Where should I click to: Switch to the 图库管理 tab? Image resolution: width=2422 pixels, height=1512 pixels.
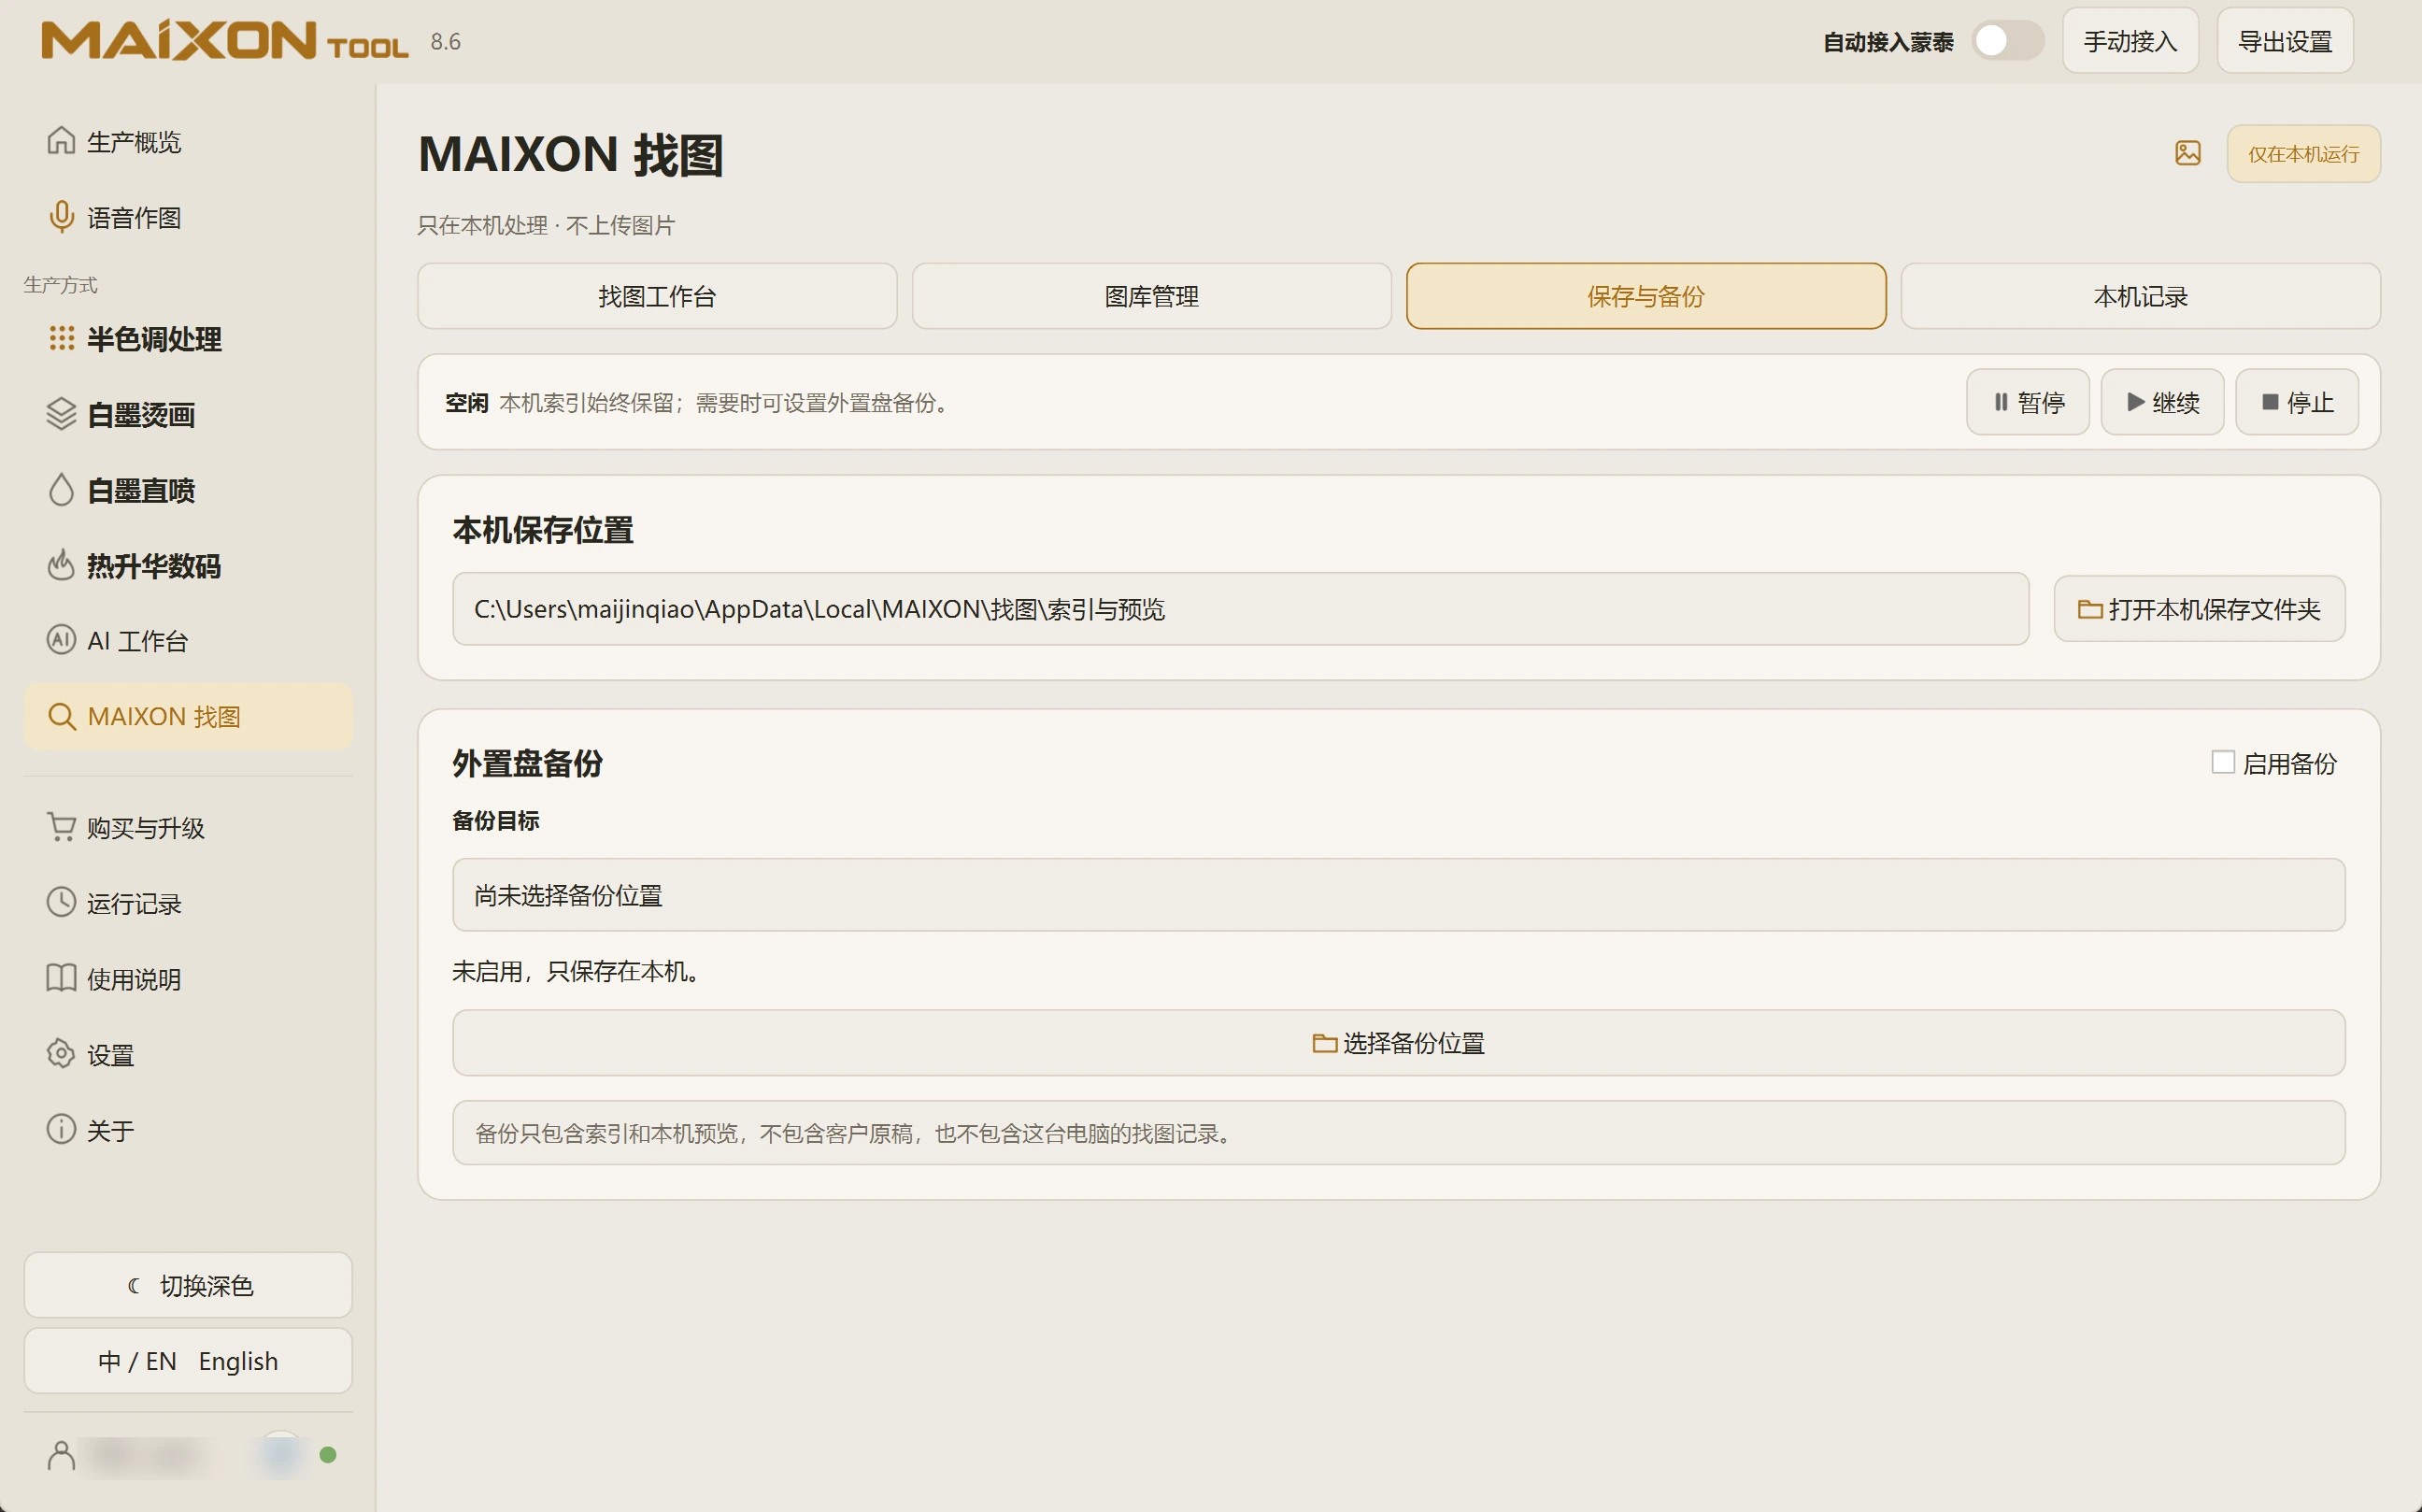[x=1151, y=296]
